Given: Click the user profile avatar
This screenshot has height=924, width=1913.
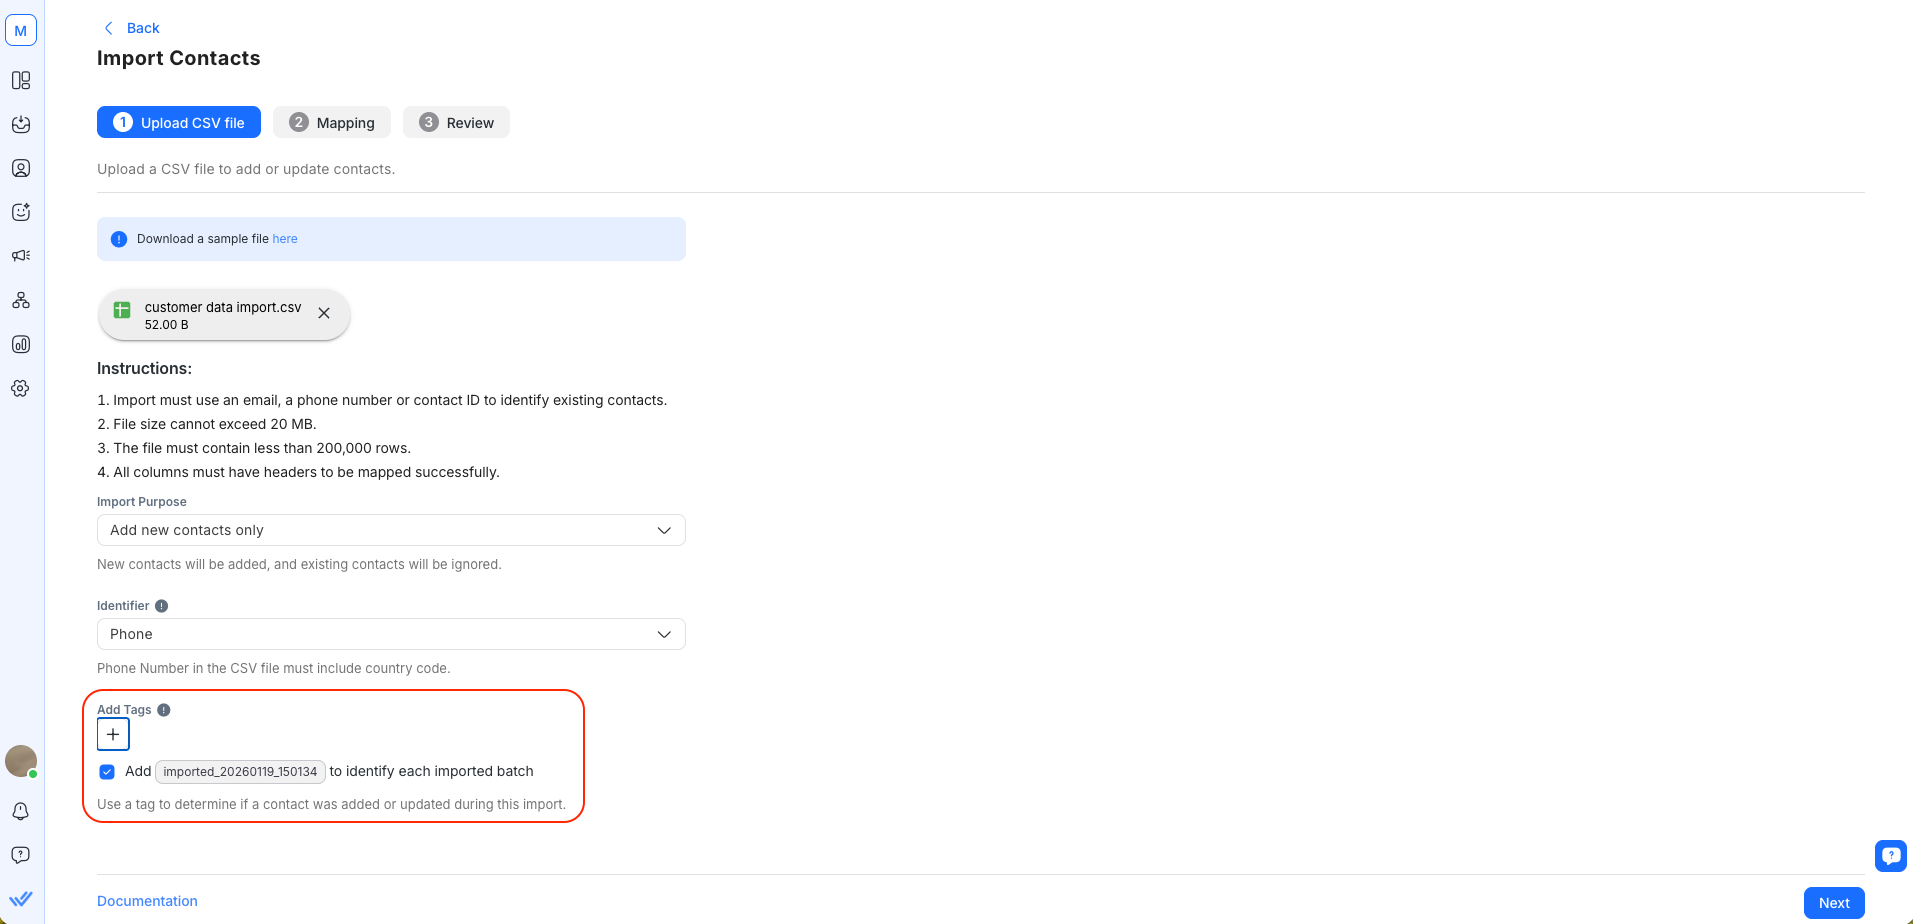Looking at the screenshot, I should click(21, 761).
